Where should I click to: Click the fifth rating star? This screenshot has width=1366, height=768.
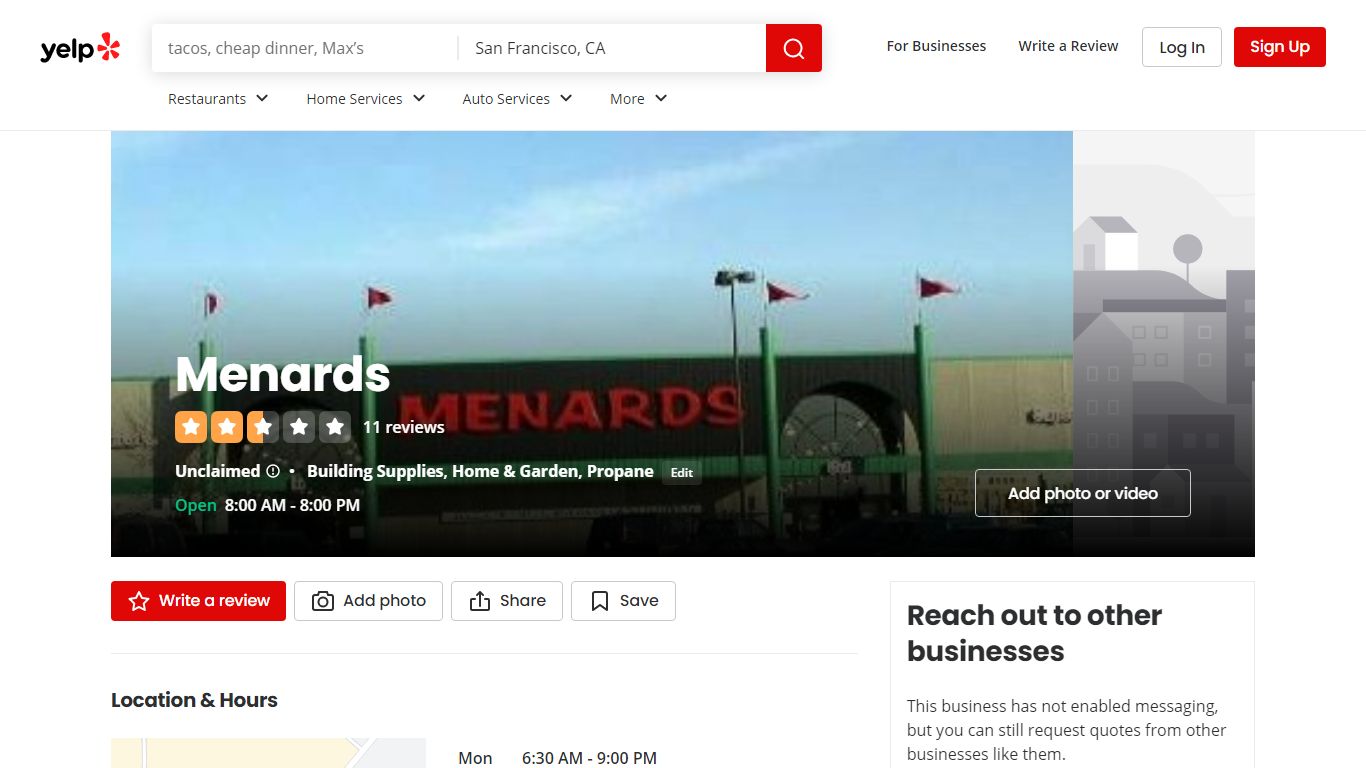point(335,427)
